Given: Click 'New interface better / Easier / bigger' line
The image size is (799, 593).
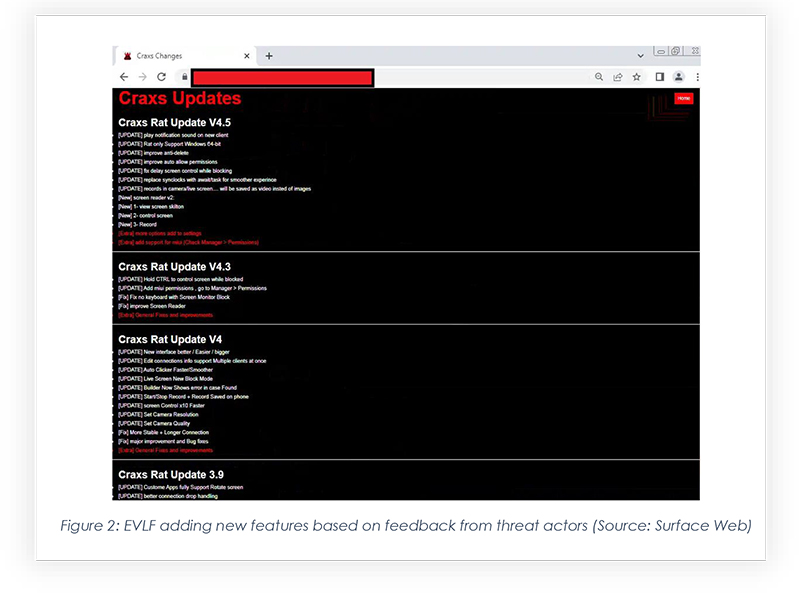Looking at the screenshot, I should click(x=174, y=352).
